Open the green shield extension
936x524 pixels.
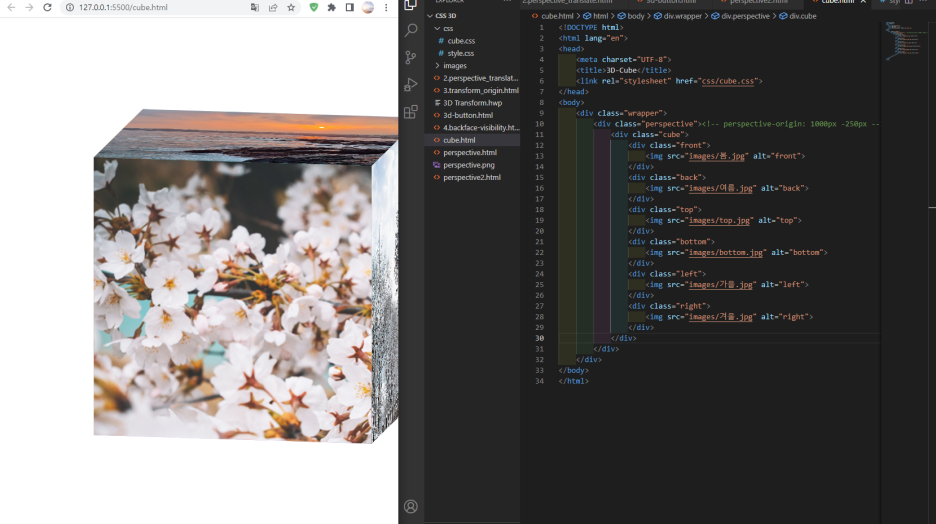pyautogui.click(x=313, y=7)
